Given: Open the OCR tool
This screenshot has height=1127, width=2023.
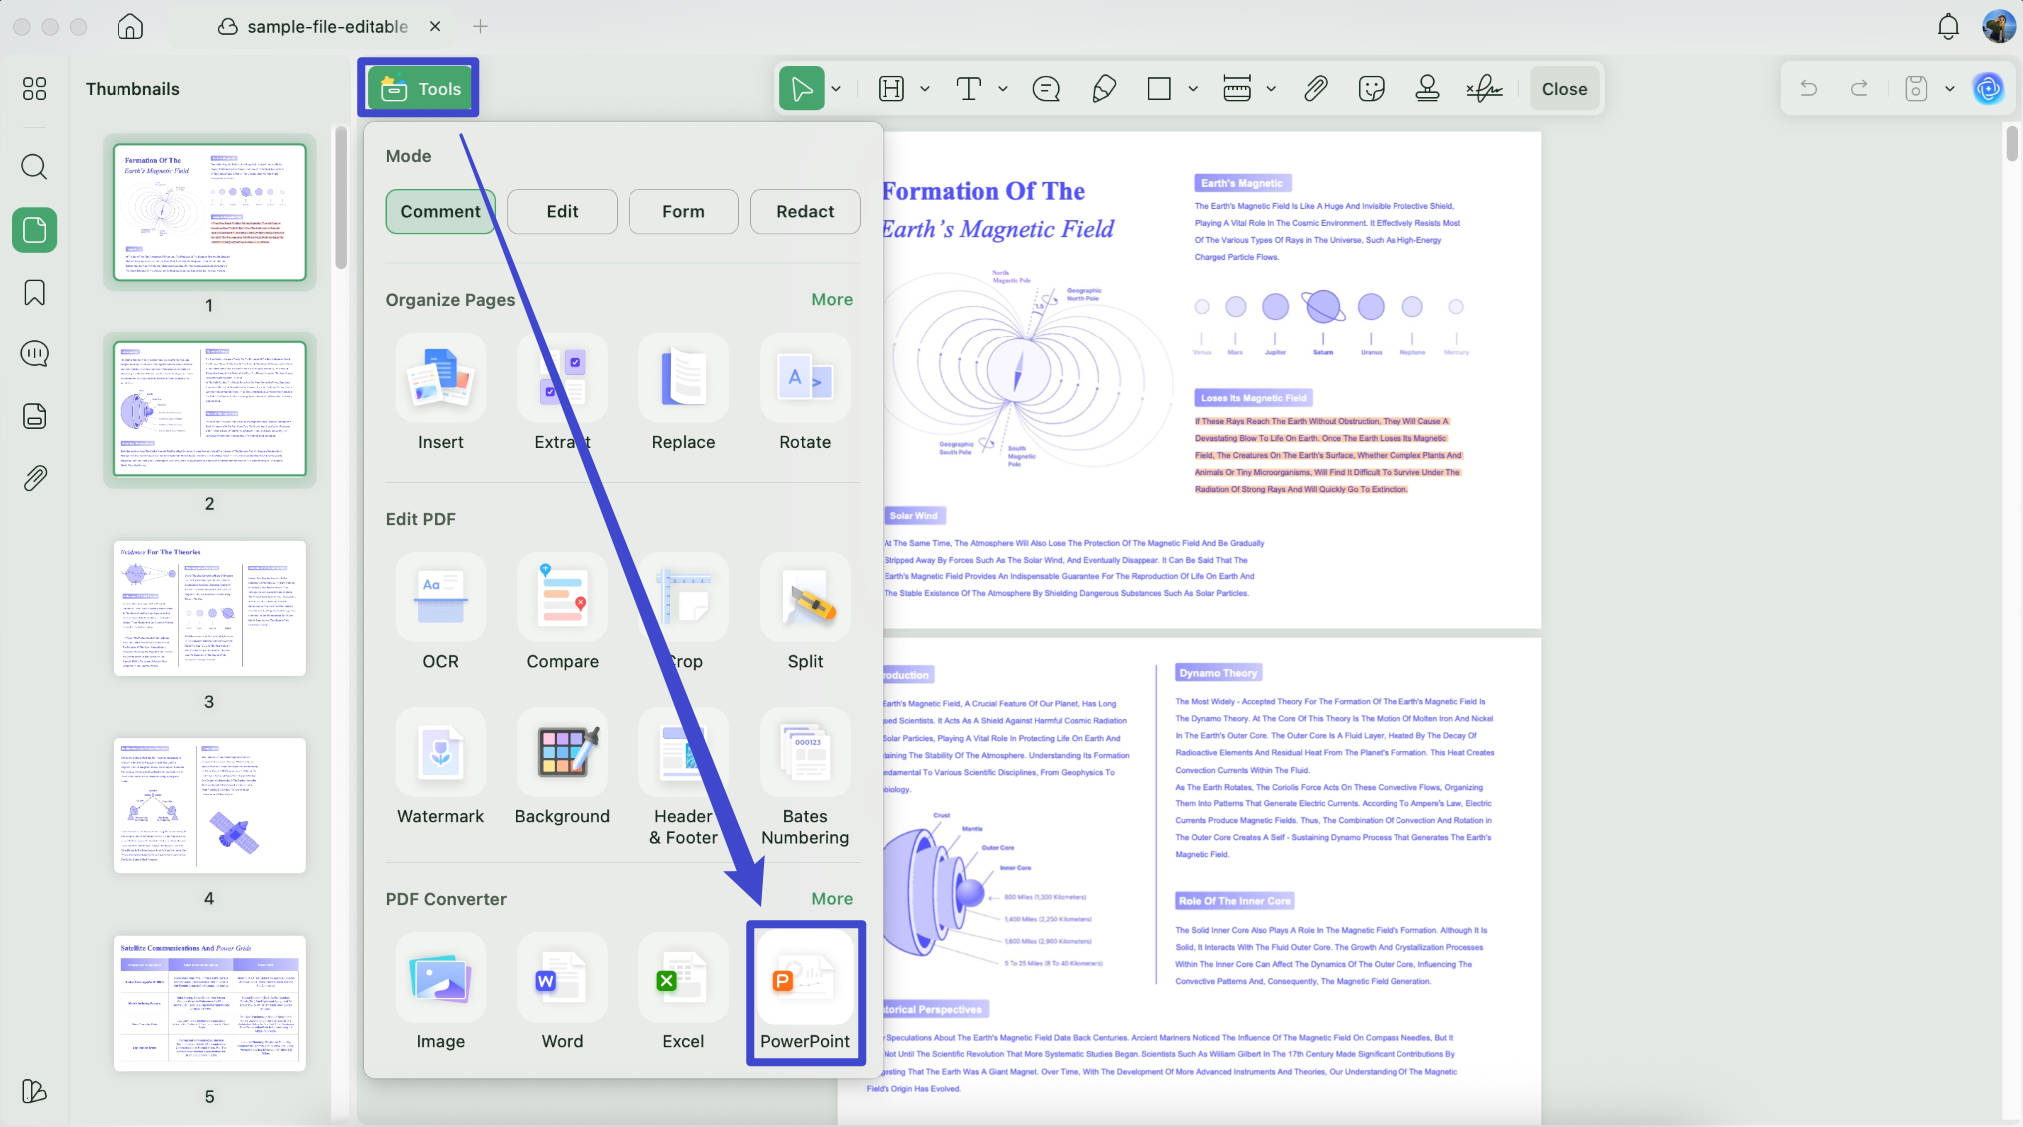Looking at the screenshot, I should (x=440, y=614).
